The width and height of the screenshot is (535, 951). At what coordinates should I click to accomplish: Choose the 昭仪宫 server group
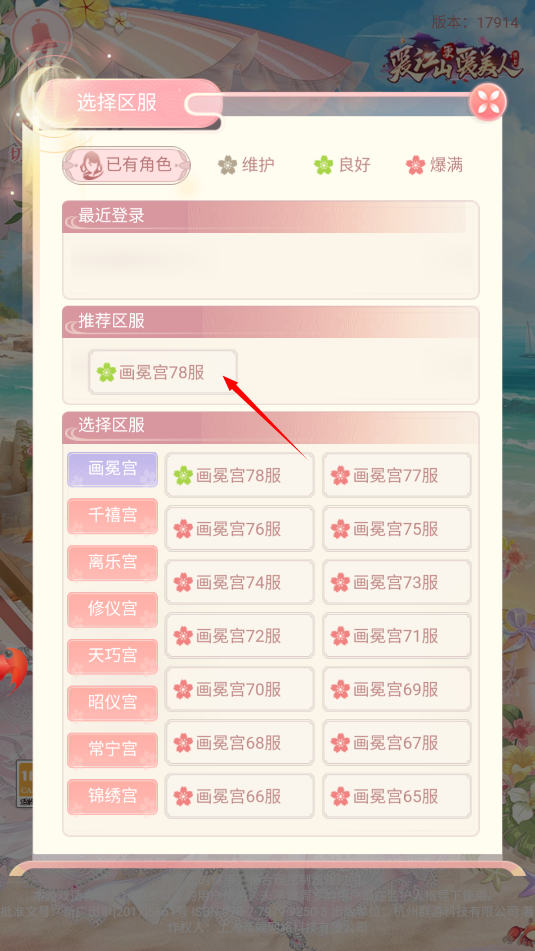pos(112,702)
